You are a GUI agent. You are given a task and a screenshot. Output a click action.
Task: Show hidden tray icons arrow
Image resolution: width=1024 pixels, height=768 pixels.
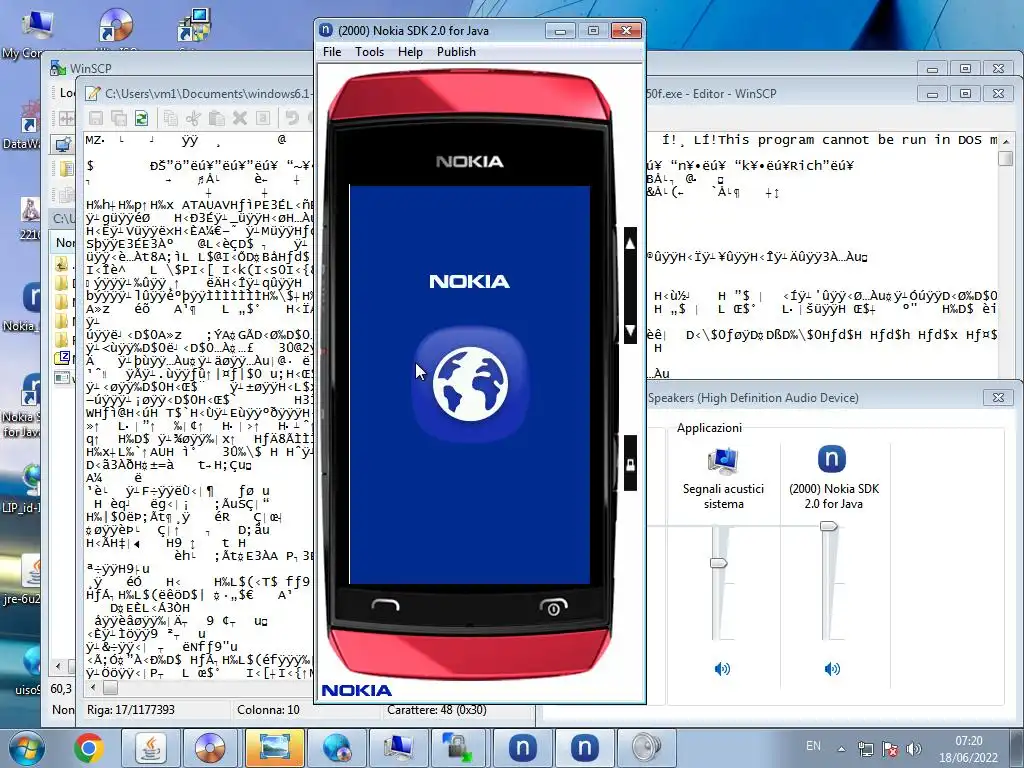tap(841, 748)
